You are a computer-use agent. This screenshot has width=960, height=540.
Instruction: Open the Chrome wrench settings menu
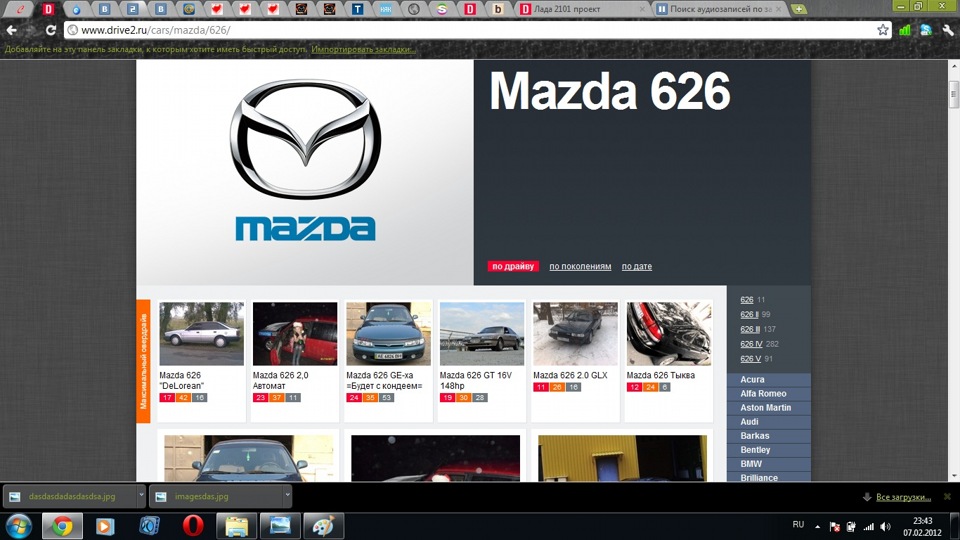click(948, 29)
